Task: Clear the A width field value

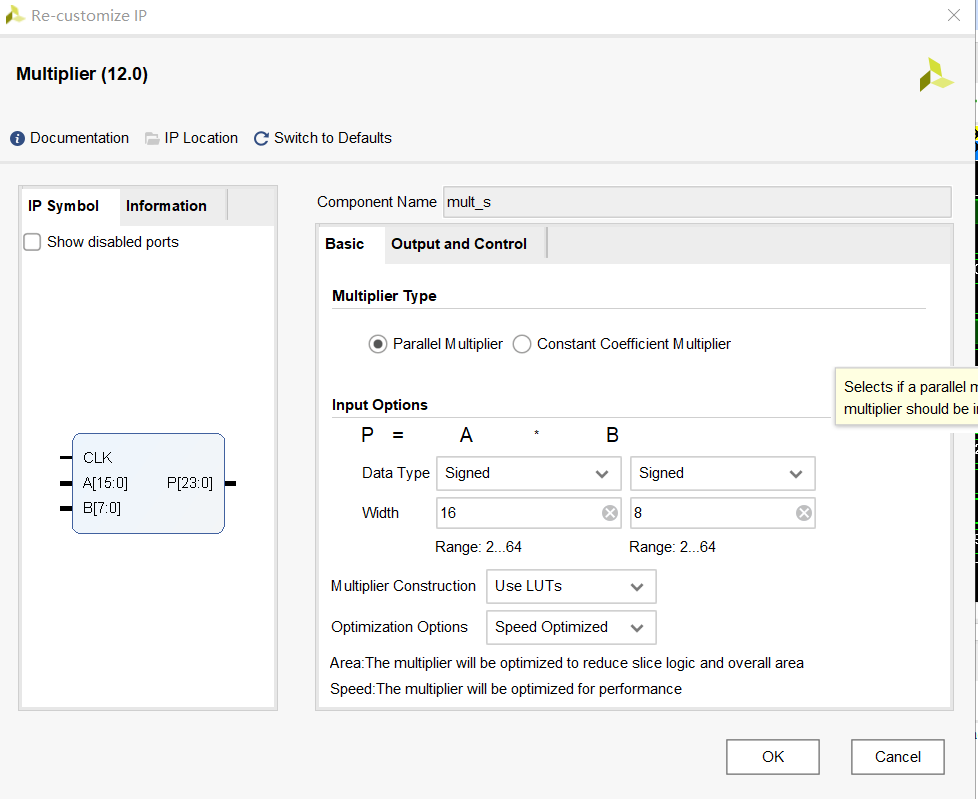Action: (609, 513)
